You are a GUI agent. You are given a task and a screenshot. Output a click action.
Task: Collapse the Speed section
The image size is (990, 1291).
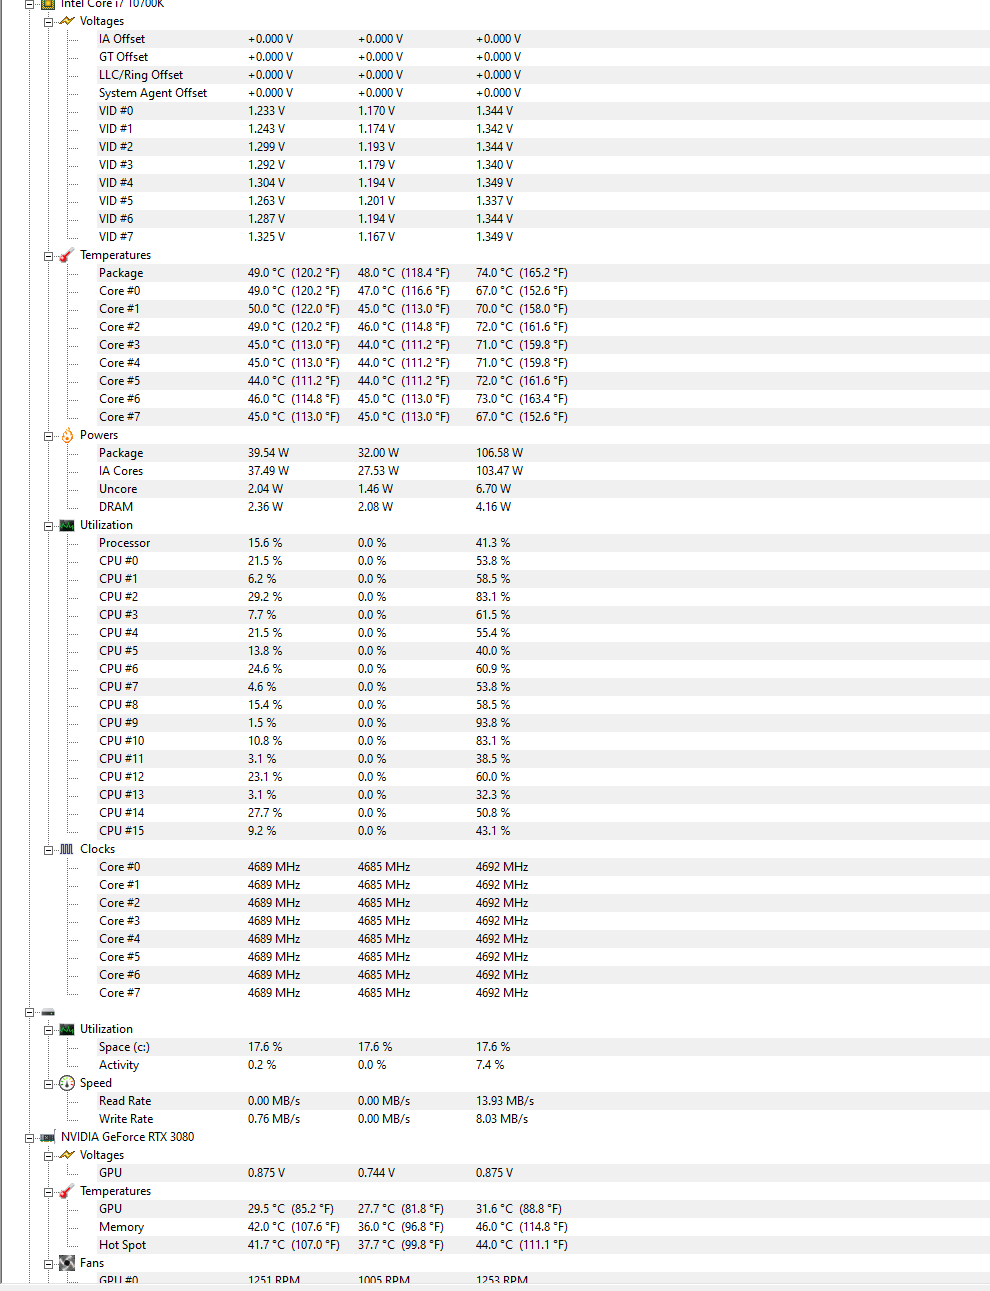pyautogui.click(x=48, y=1083)
